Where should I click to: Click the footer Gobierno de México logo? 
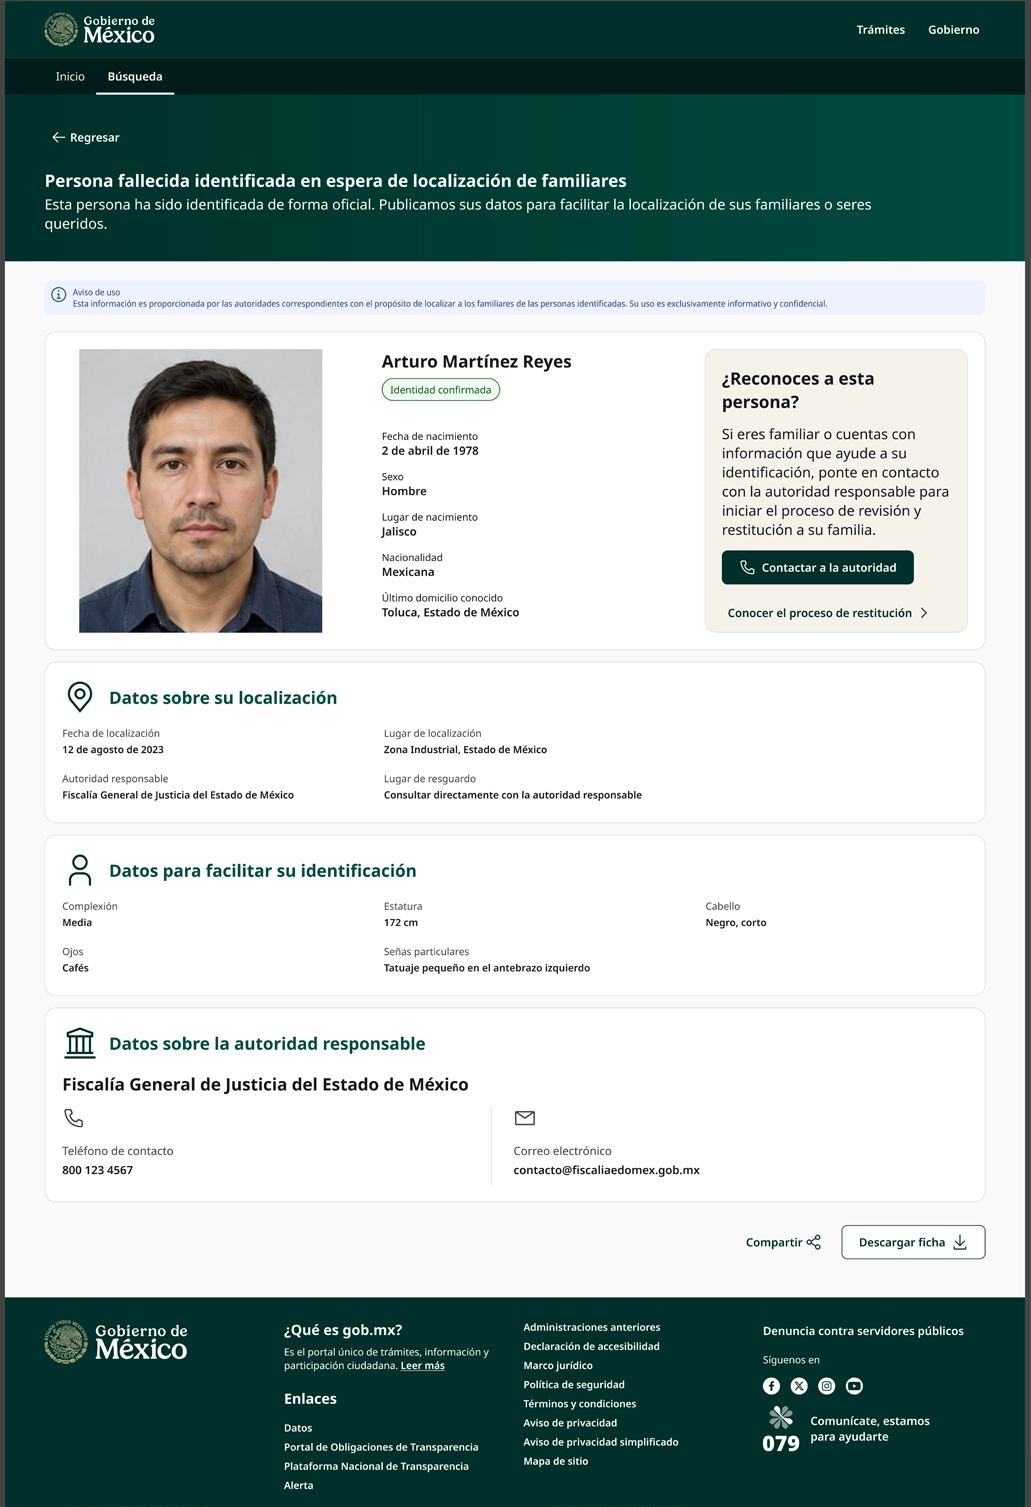pos(116,1342)
